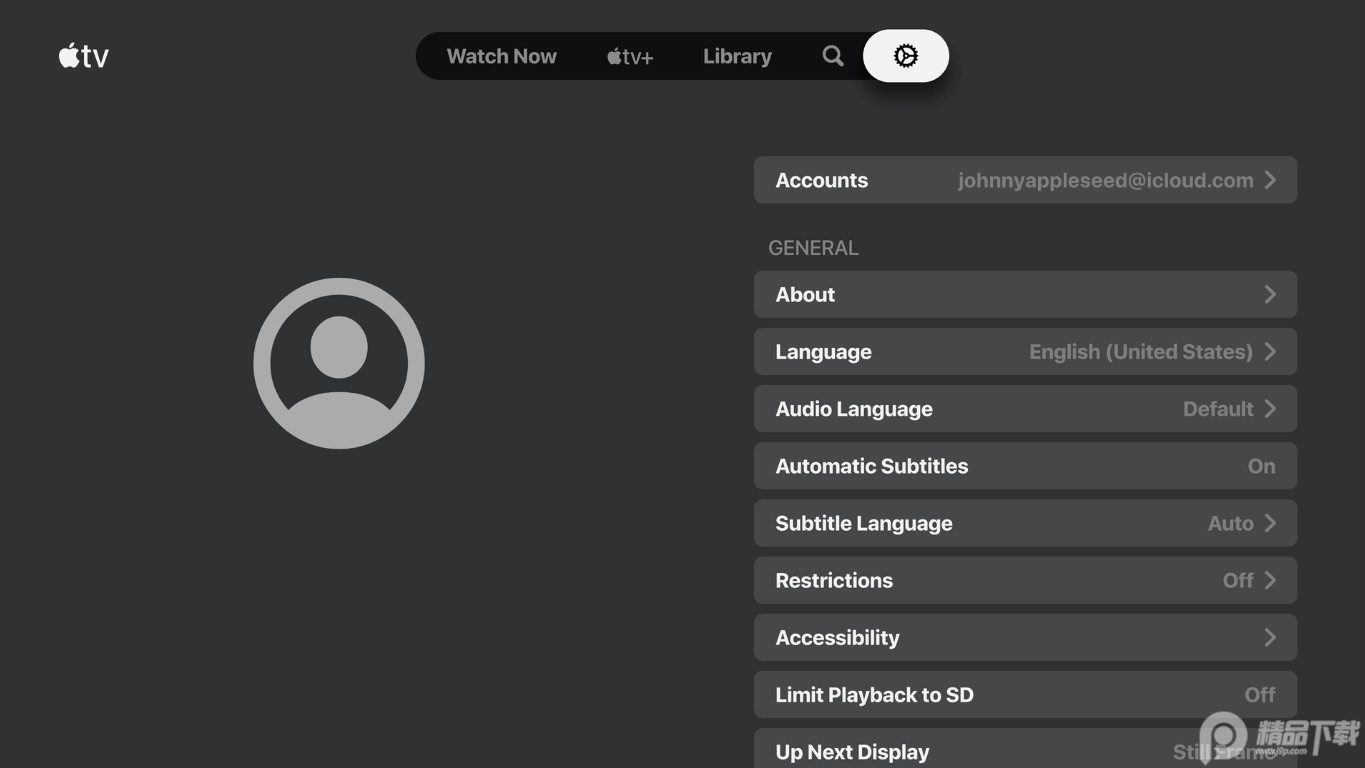Open the Subtitle Language chevron
This screenshot has width=1365, height=768.
[1270, 523]
